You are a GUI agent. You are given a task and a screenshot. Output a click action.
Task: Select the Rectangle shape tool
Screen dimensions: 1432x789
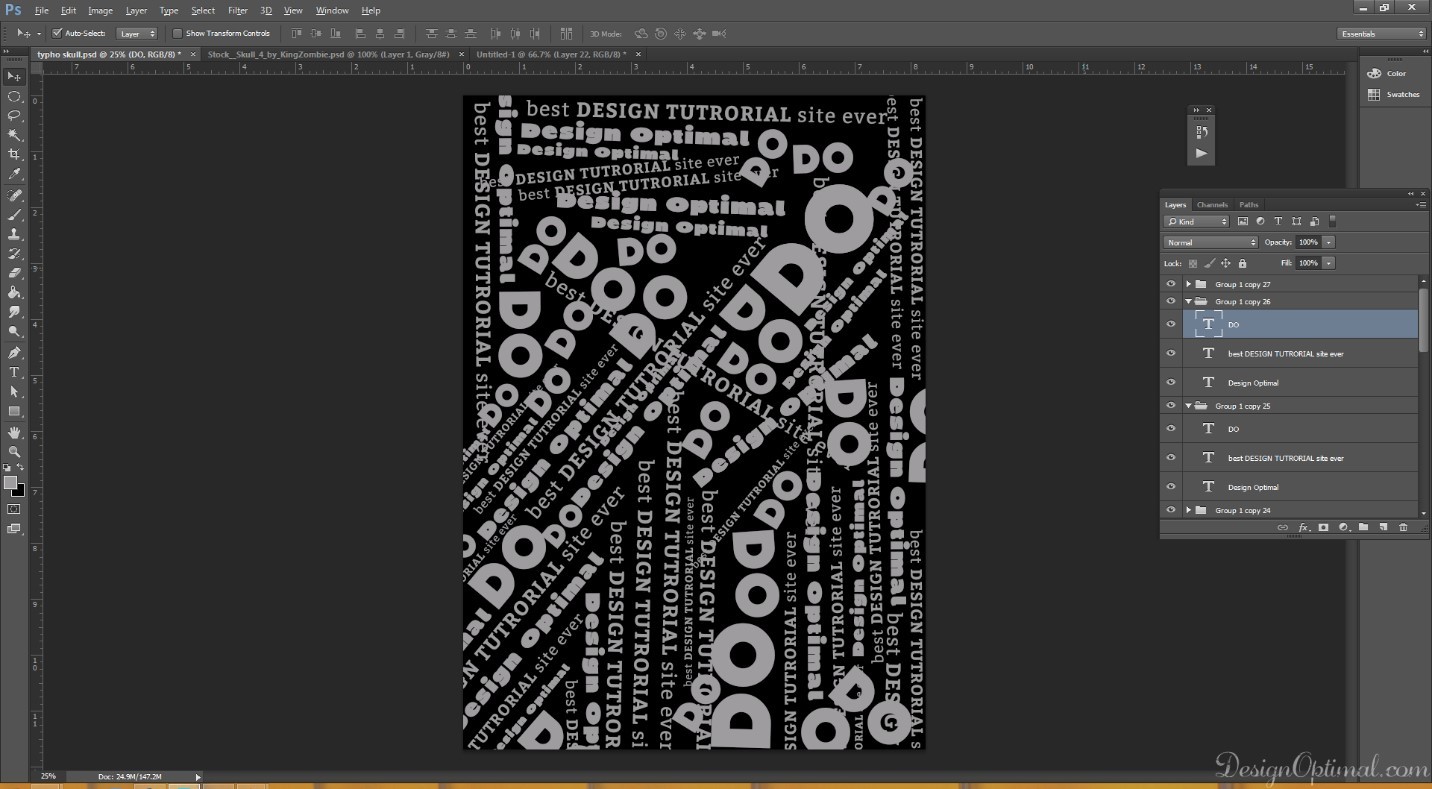(14, 411)
